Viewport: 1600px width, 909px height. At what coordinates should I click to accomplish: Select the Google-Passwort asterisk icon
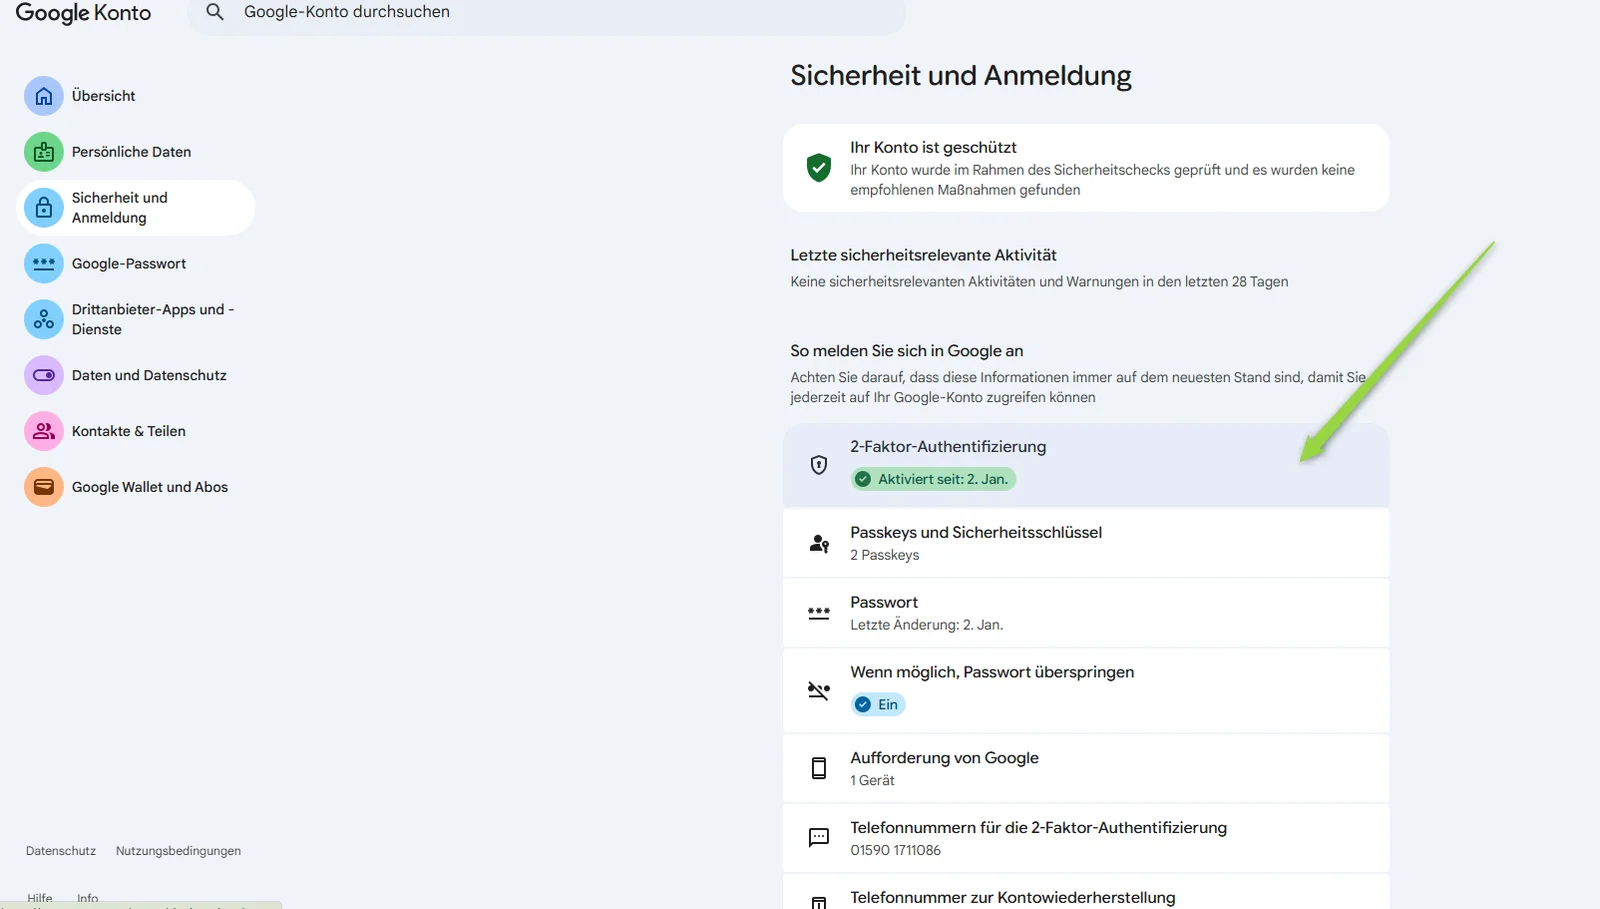[x=44, y=264]
